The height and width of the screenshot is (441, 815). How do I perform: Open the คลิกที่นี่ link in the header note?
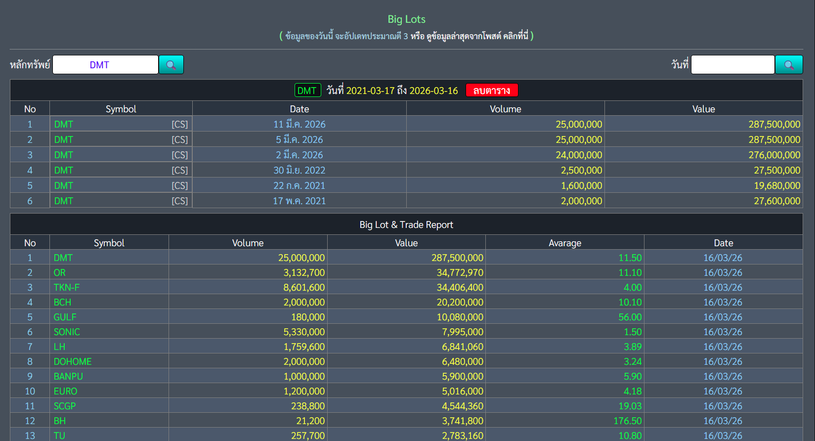click(x=510, y=36)
